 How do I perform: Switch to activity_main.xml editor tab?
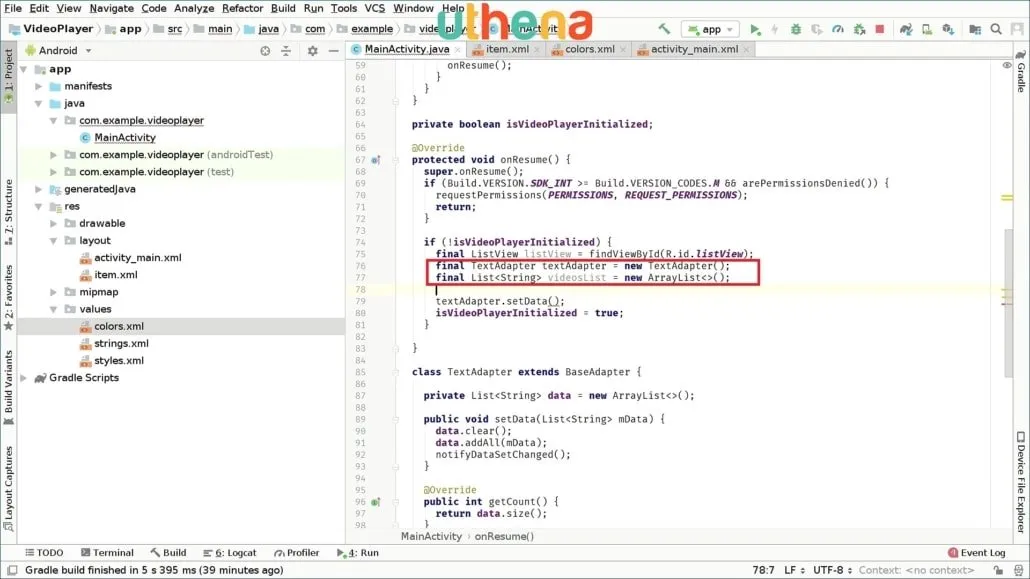coord(694,49)
